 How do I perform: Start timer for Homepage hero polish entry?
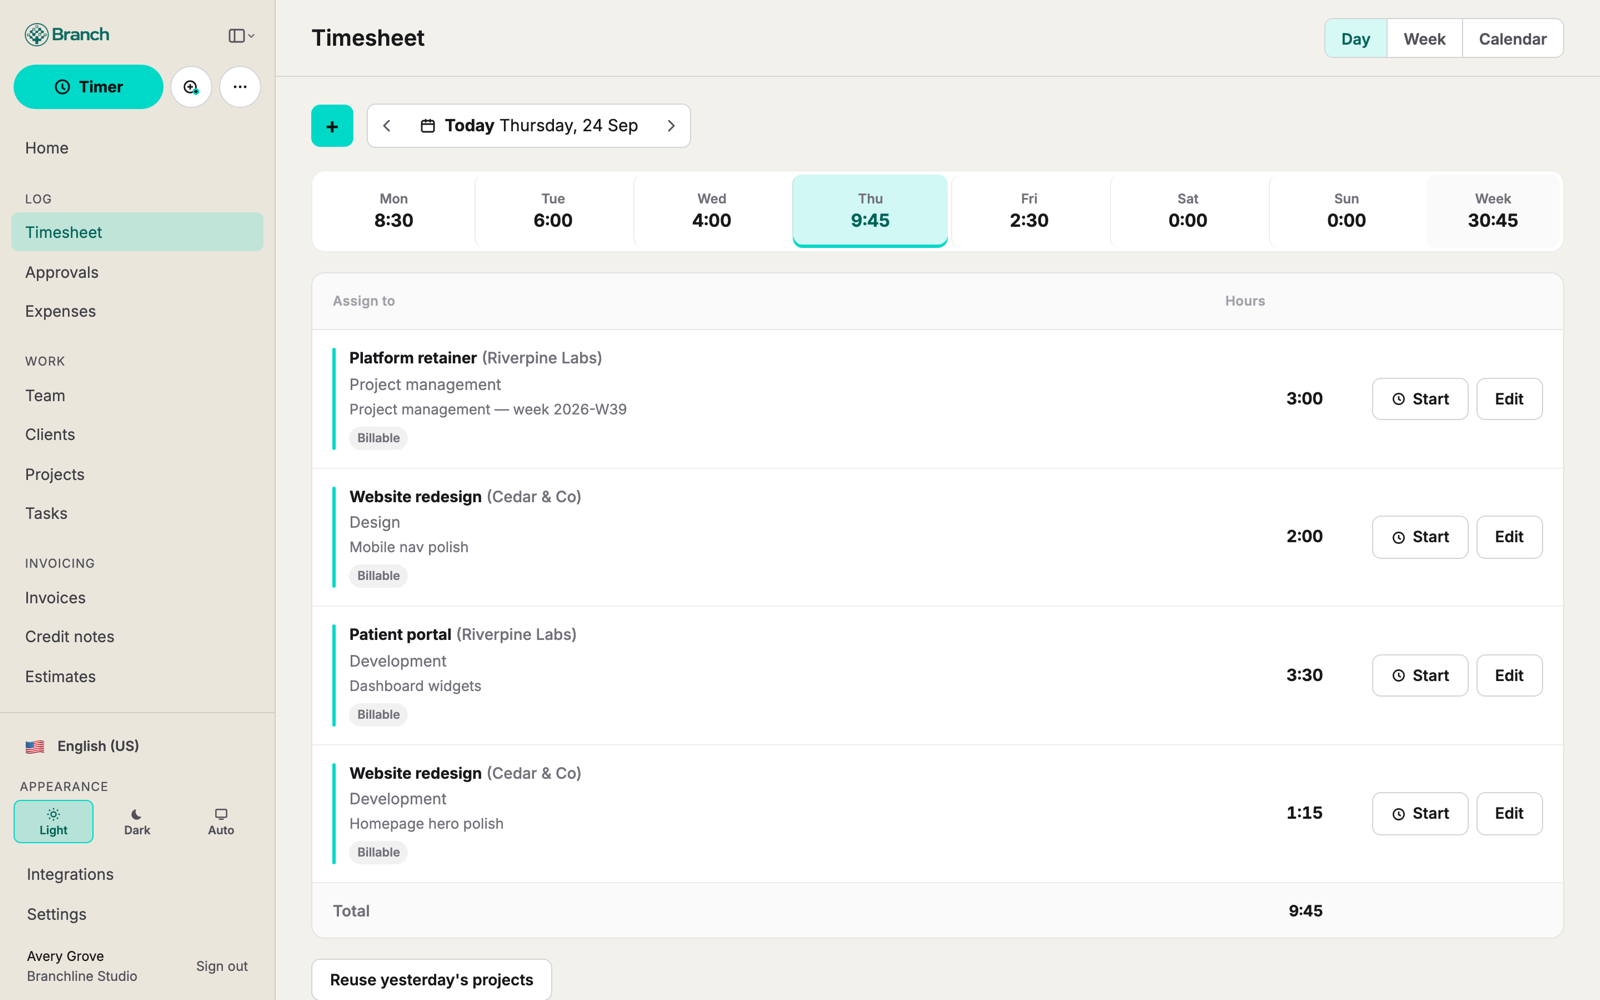1420,814
